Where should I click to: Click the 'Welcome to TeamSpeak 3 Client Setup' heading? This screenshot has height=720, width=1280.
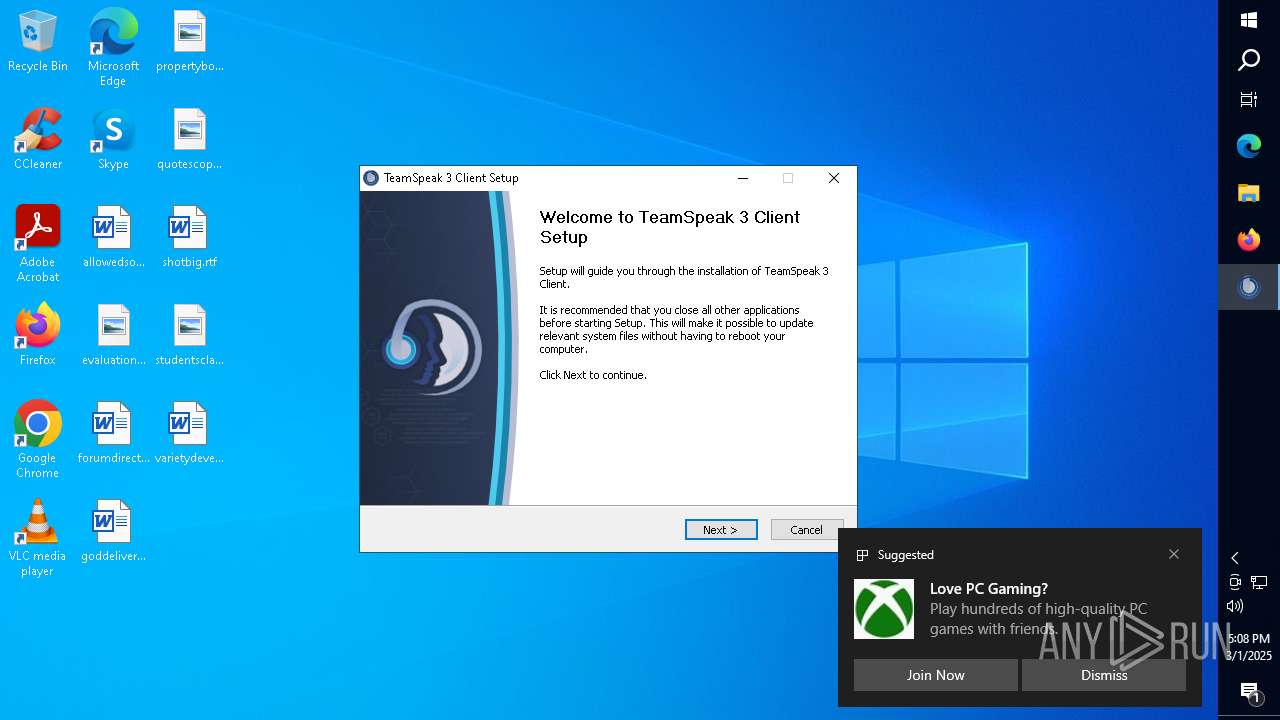click(x=669, y=227)
